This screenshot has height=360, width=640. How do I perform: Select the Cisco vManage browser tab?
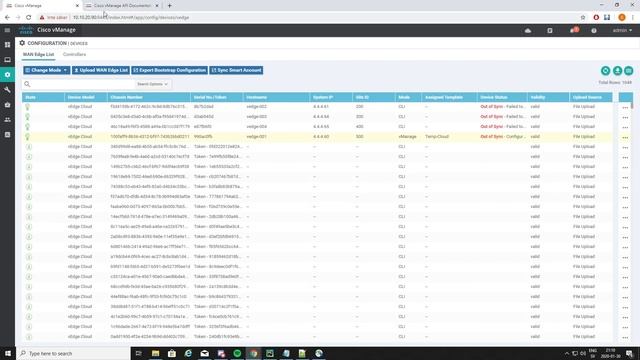42,6
